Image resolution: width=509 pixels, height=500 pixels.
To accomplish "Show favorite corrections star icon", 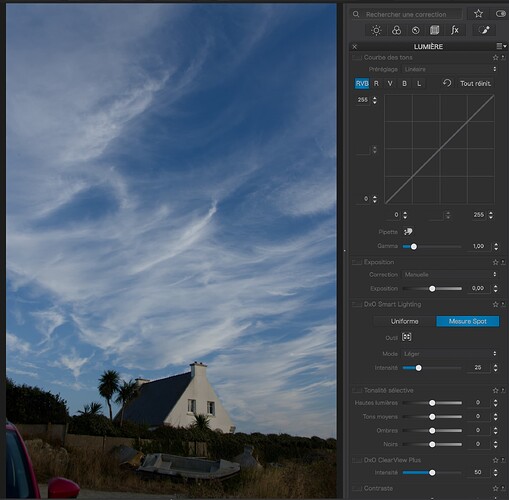I will tap(478, 14).
